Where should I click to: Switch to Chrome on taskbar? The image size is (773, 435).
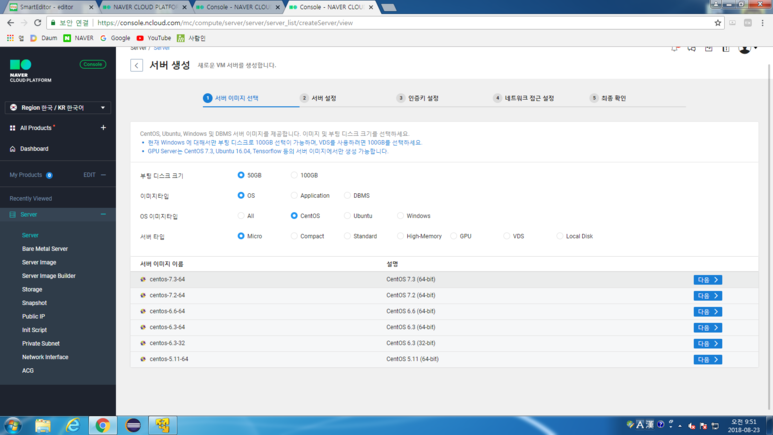click(x=103, y=425)
